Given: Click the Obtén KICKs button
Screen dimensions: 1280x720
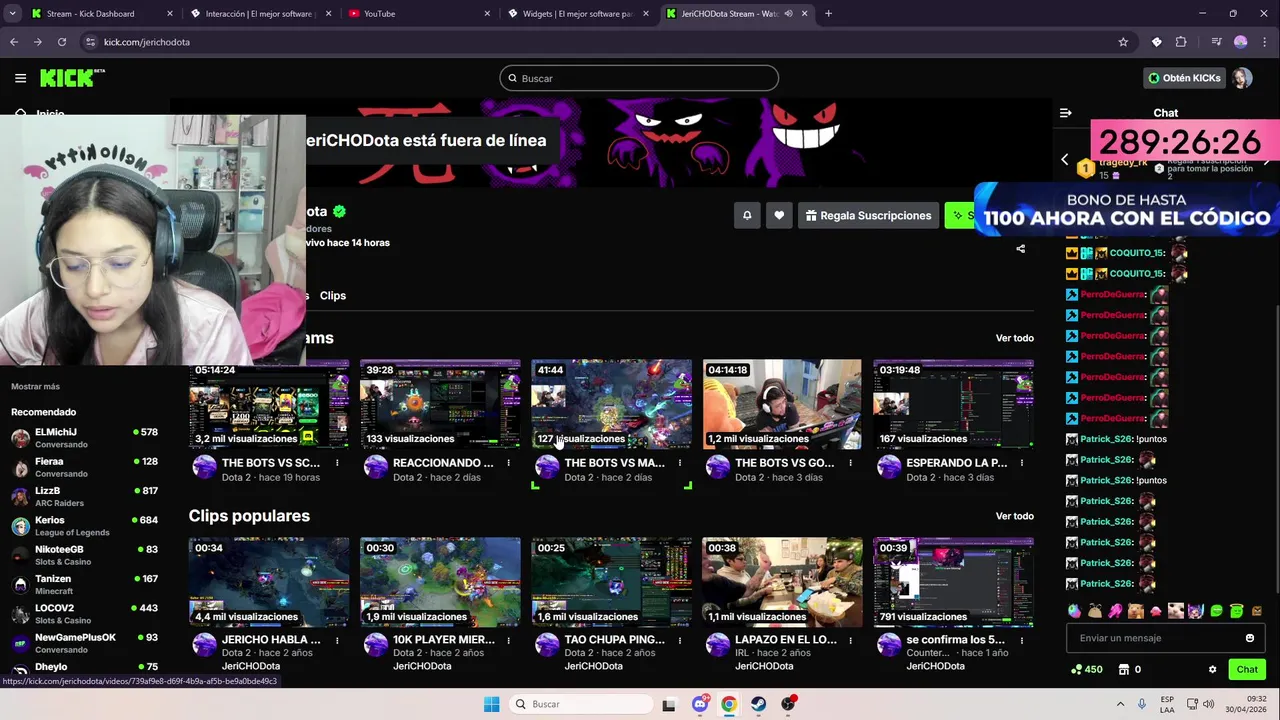Looking at the screenshot, I should pyautogui.click(x=1184, y=78).
